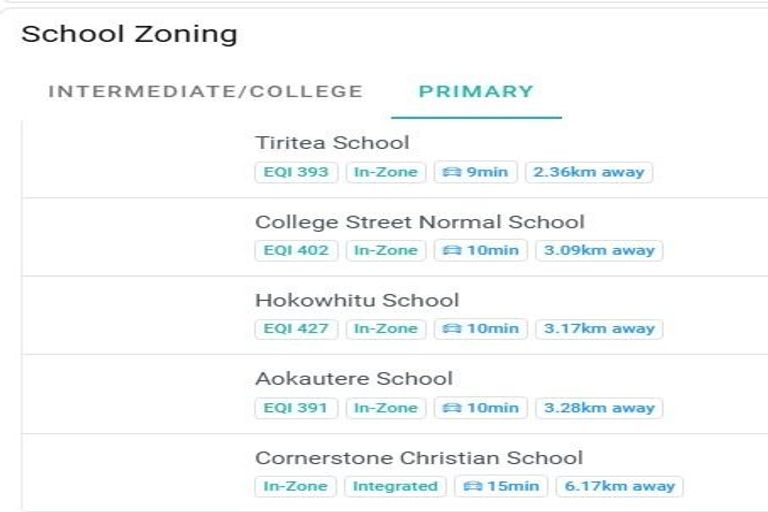
Task: Click the EQI 391 badge
Action: tap(297, 408)
